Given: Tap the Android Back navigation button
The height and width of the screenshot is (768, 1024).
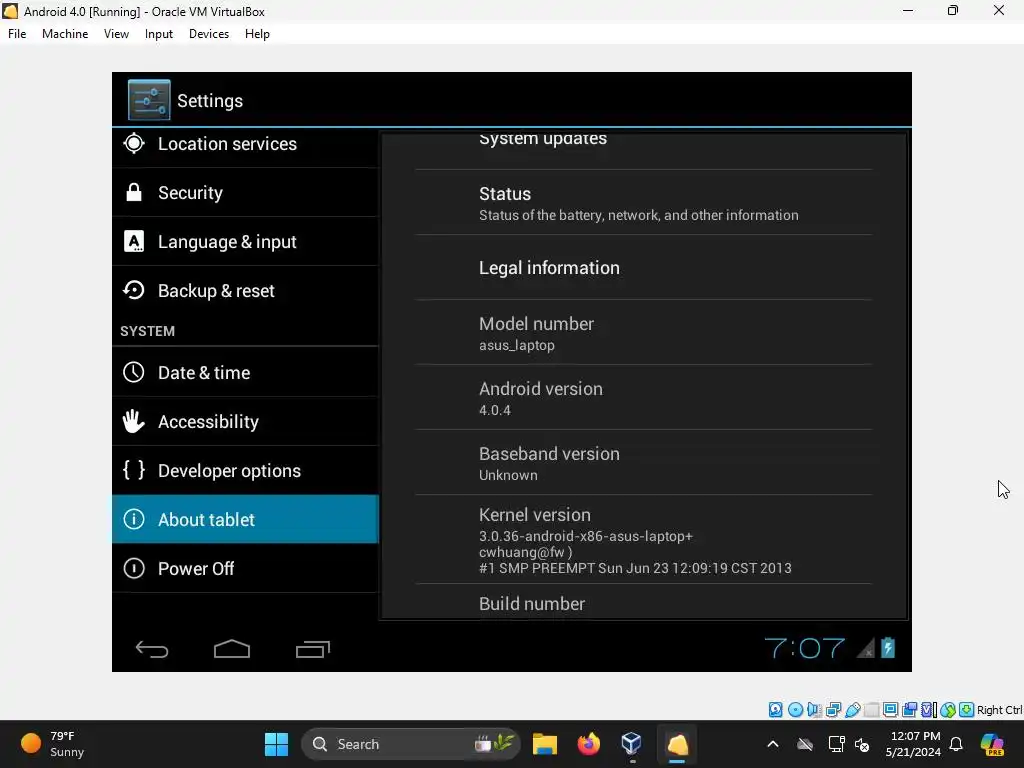Looking at the screenshot, I should (152, 648).
